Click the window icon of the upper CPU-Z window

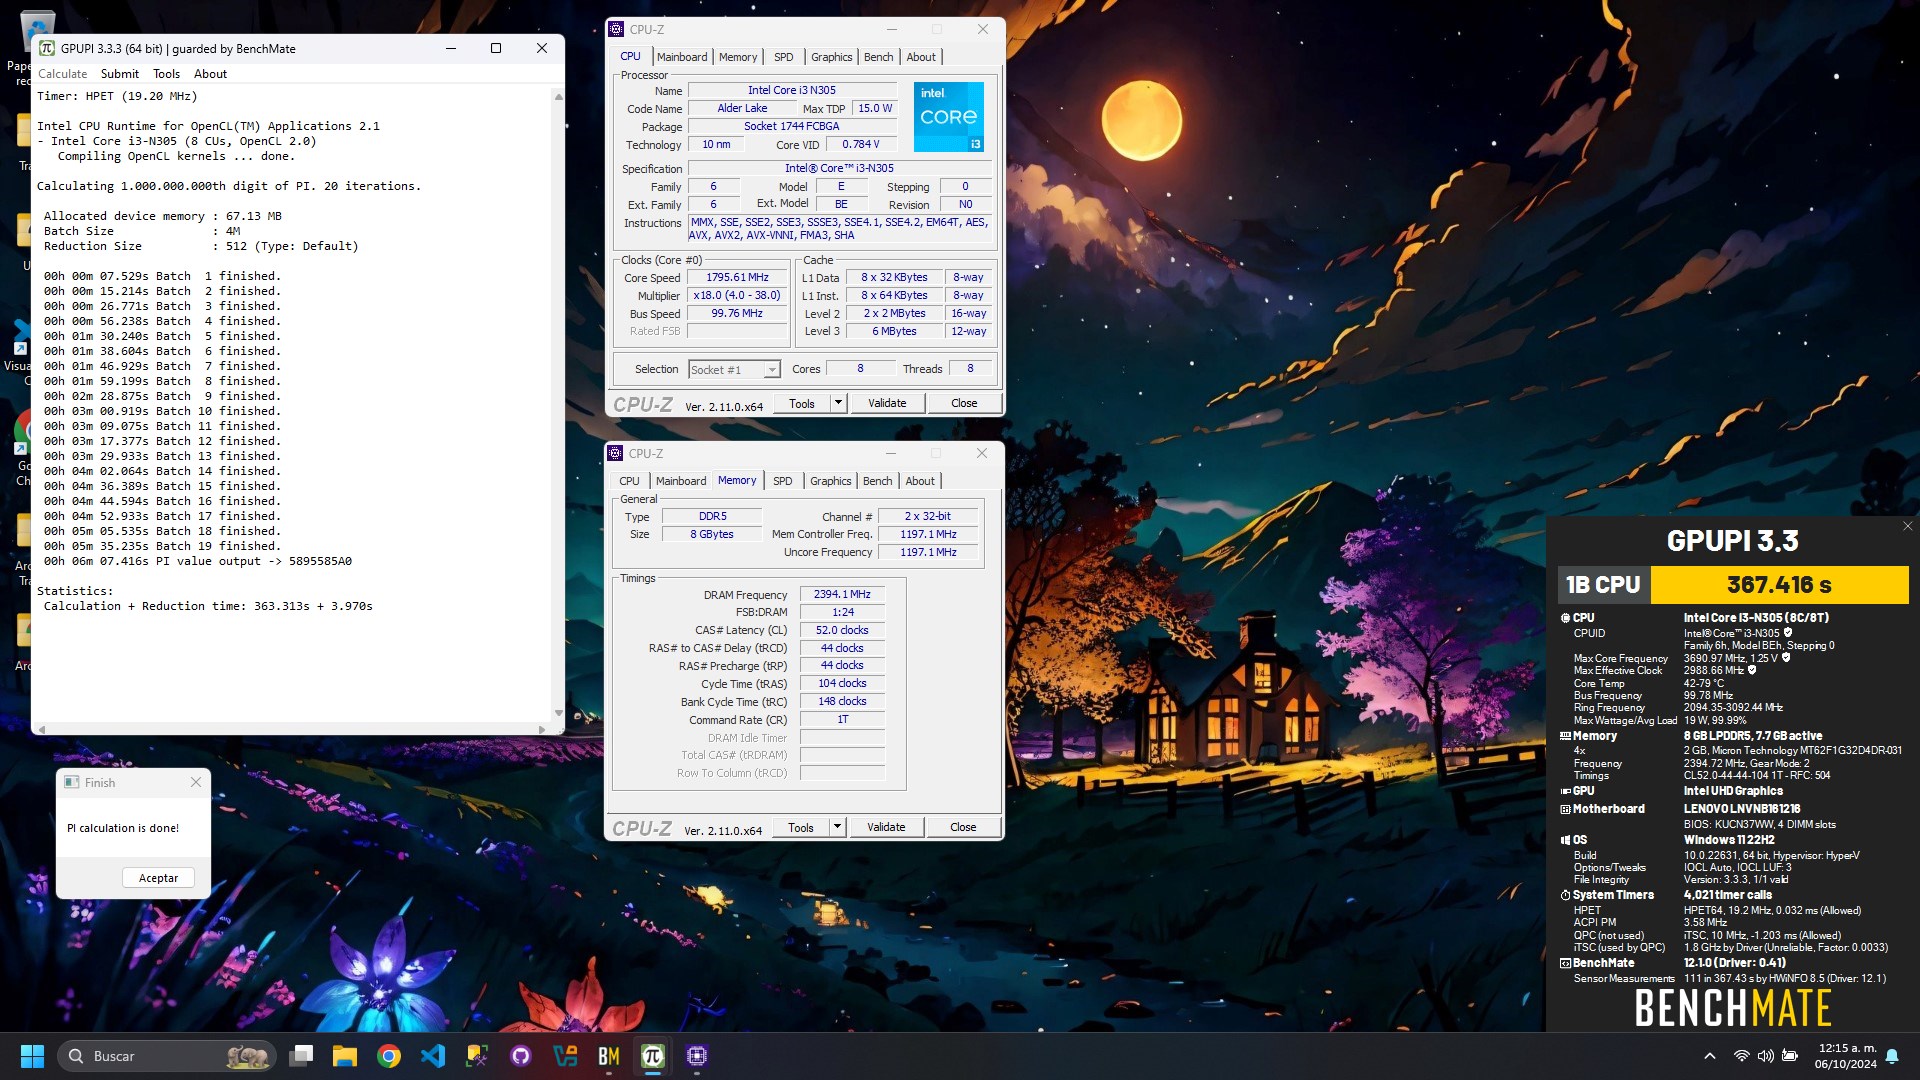pyautogui.click(x=616, y=29)
